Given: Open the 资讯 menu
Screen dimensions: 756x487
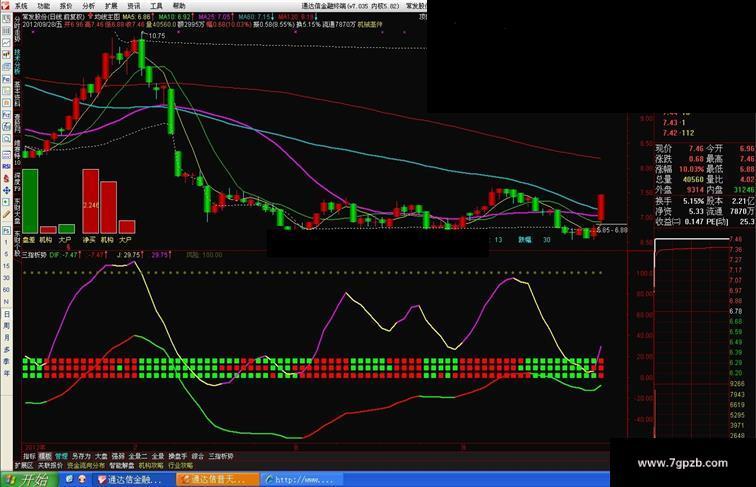Looking at the screenshot, I should [x=134, y=6].
